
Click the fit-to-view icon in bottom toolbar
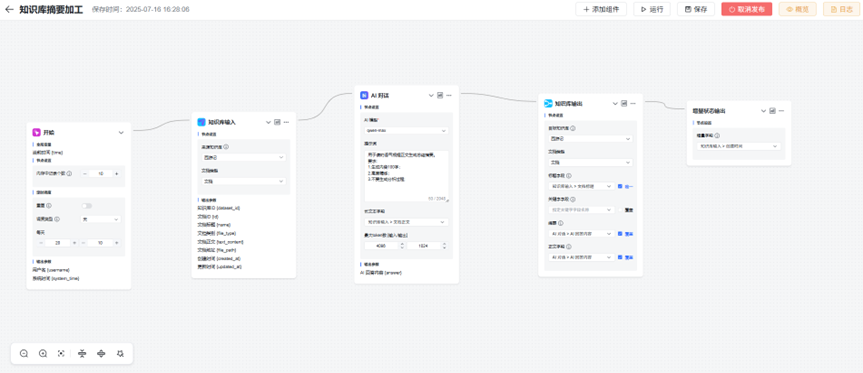(x=61, y=354)
